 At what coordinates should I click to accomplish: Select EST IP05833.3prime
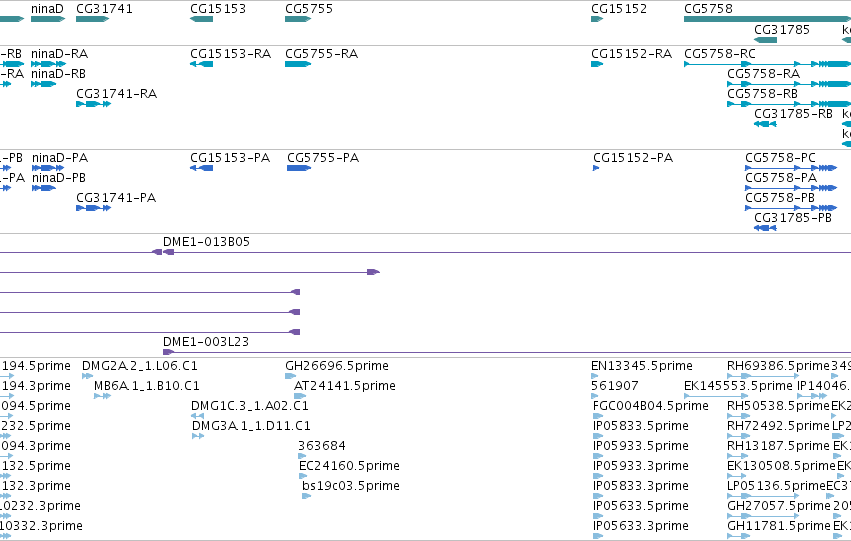point(598,497)
